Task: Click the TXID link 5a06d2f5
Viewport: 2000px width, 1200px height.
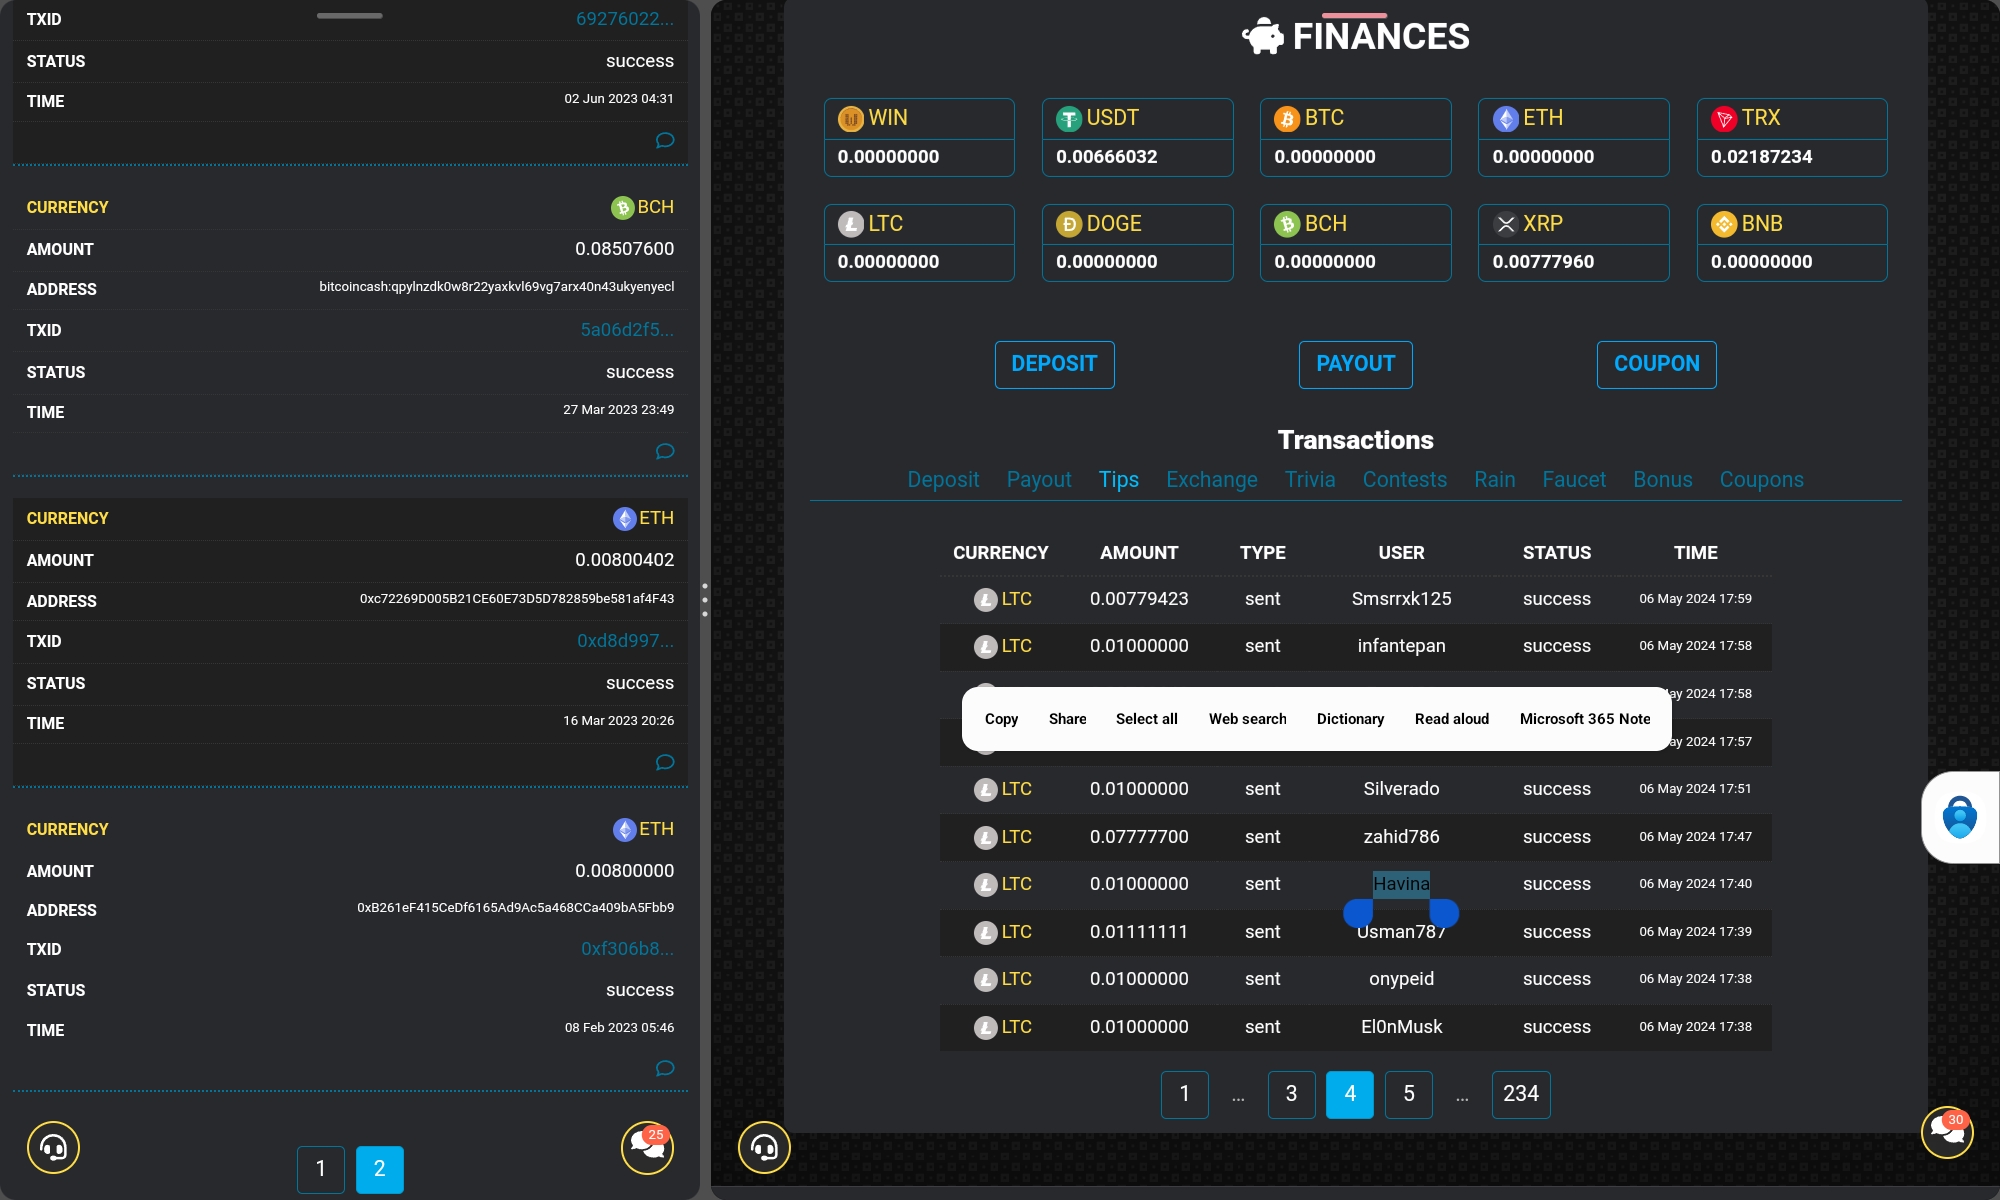Action: click(x=626, y=330)
